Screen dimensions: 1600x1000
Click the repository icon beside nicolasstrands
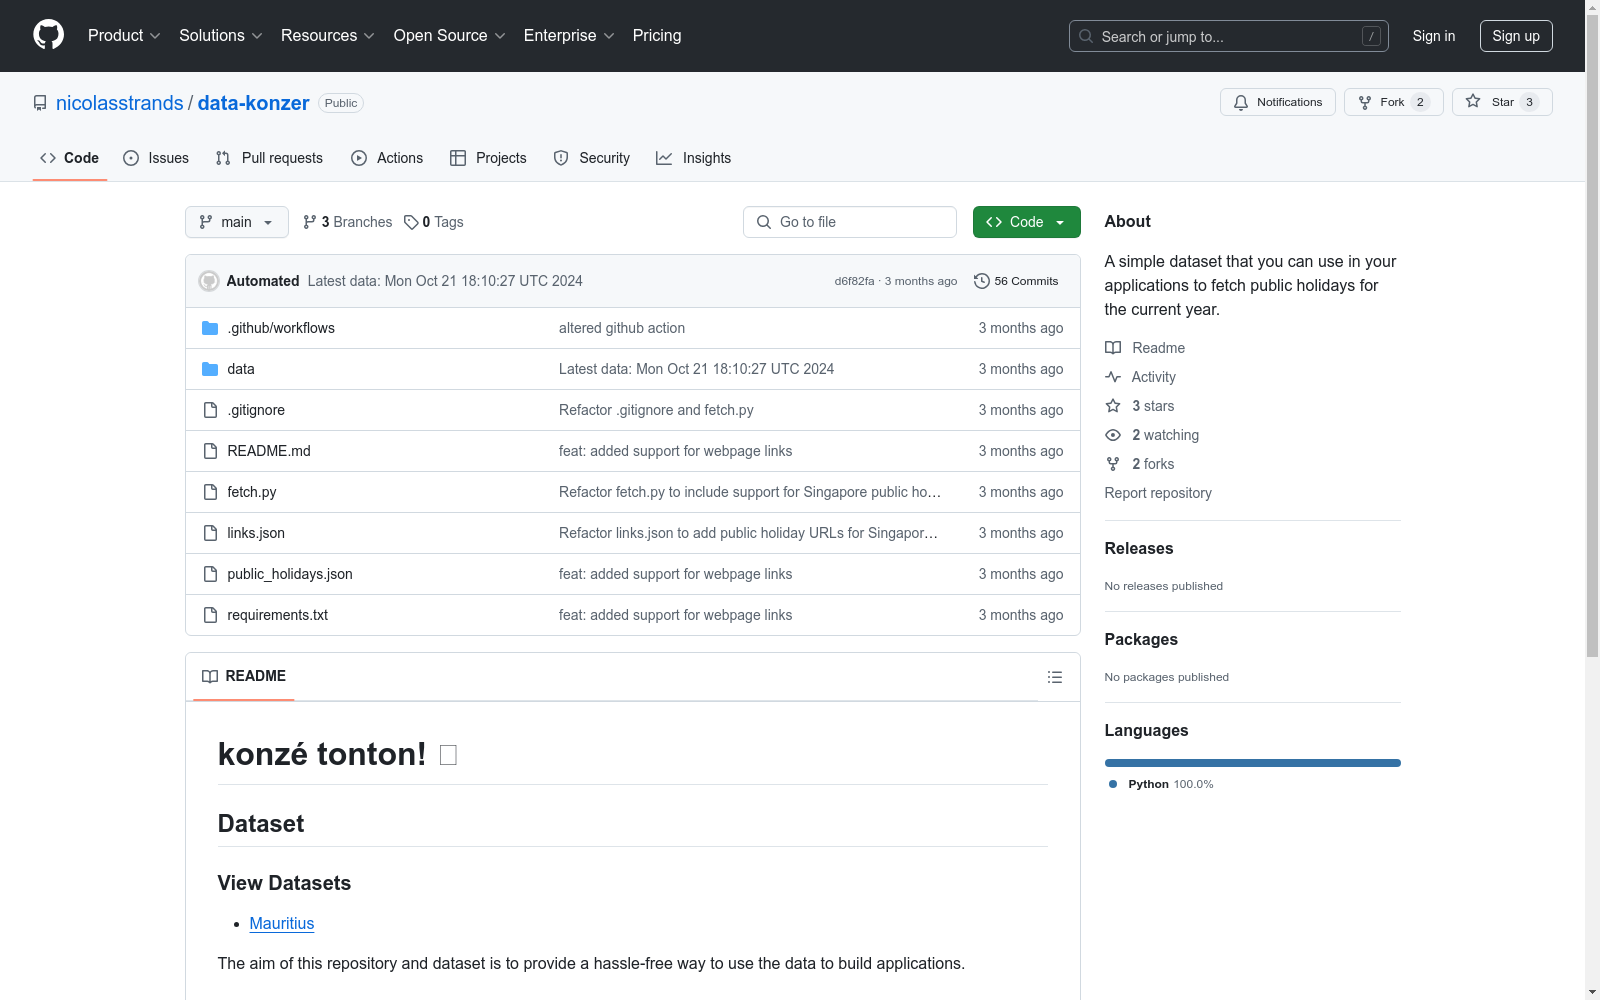40,103
